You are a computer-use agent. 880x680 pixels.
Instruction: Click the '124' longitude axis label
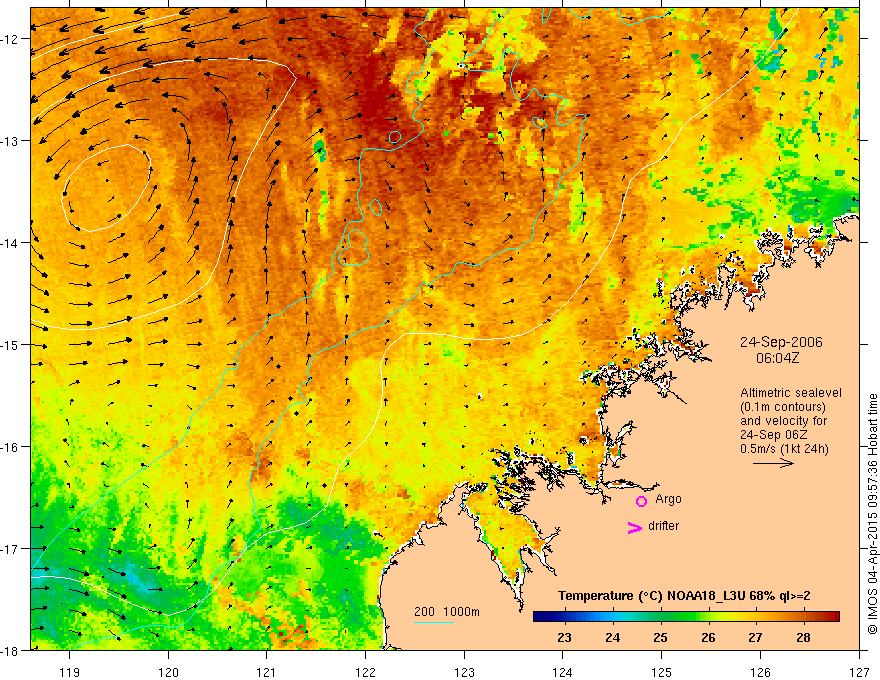click(563, 672)
